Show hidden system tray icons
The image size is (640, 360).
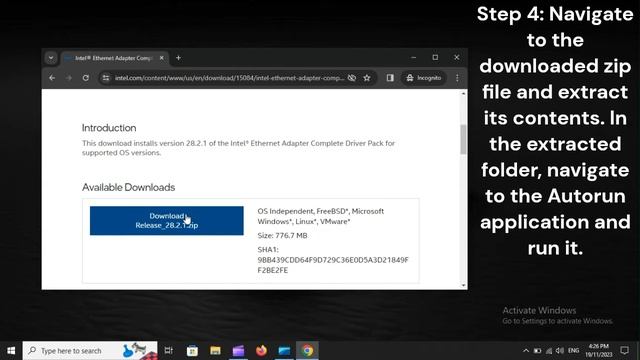pyautogui.click(x=526, y=351)
